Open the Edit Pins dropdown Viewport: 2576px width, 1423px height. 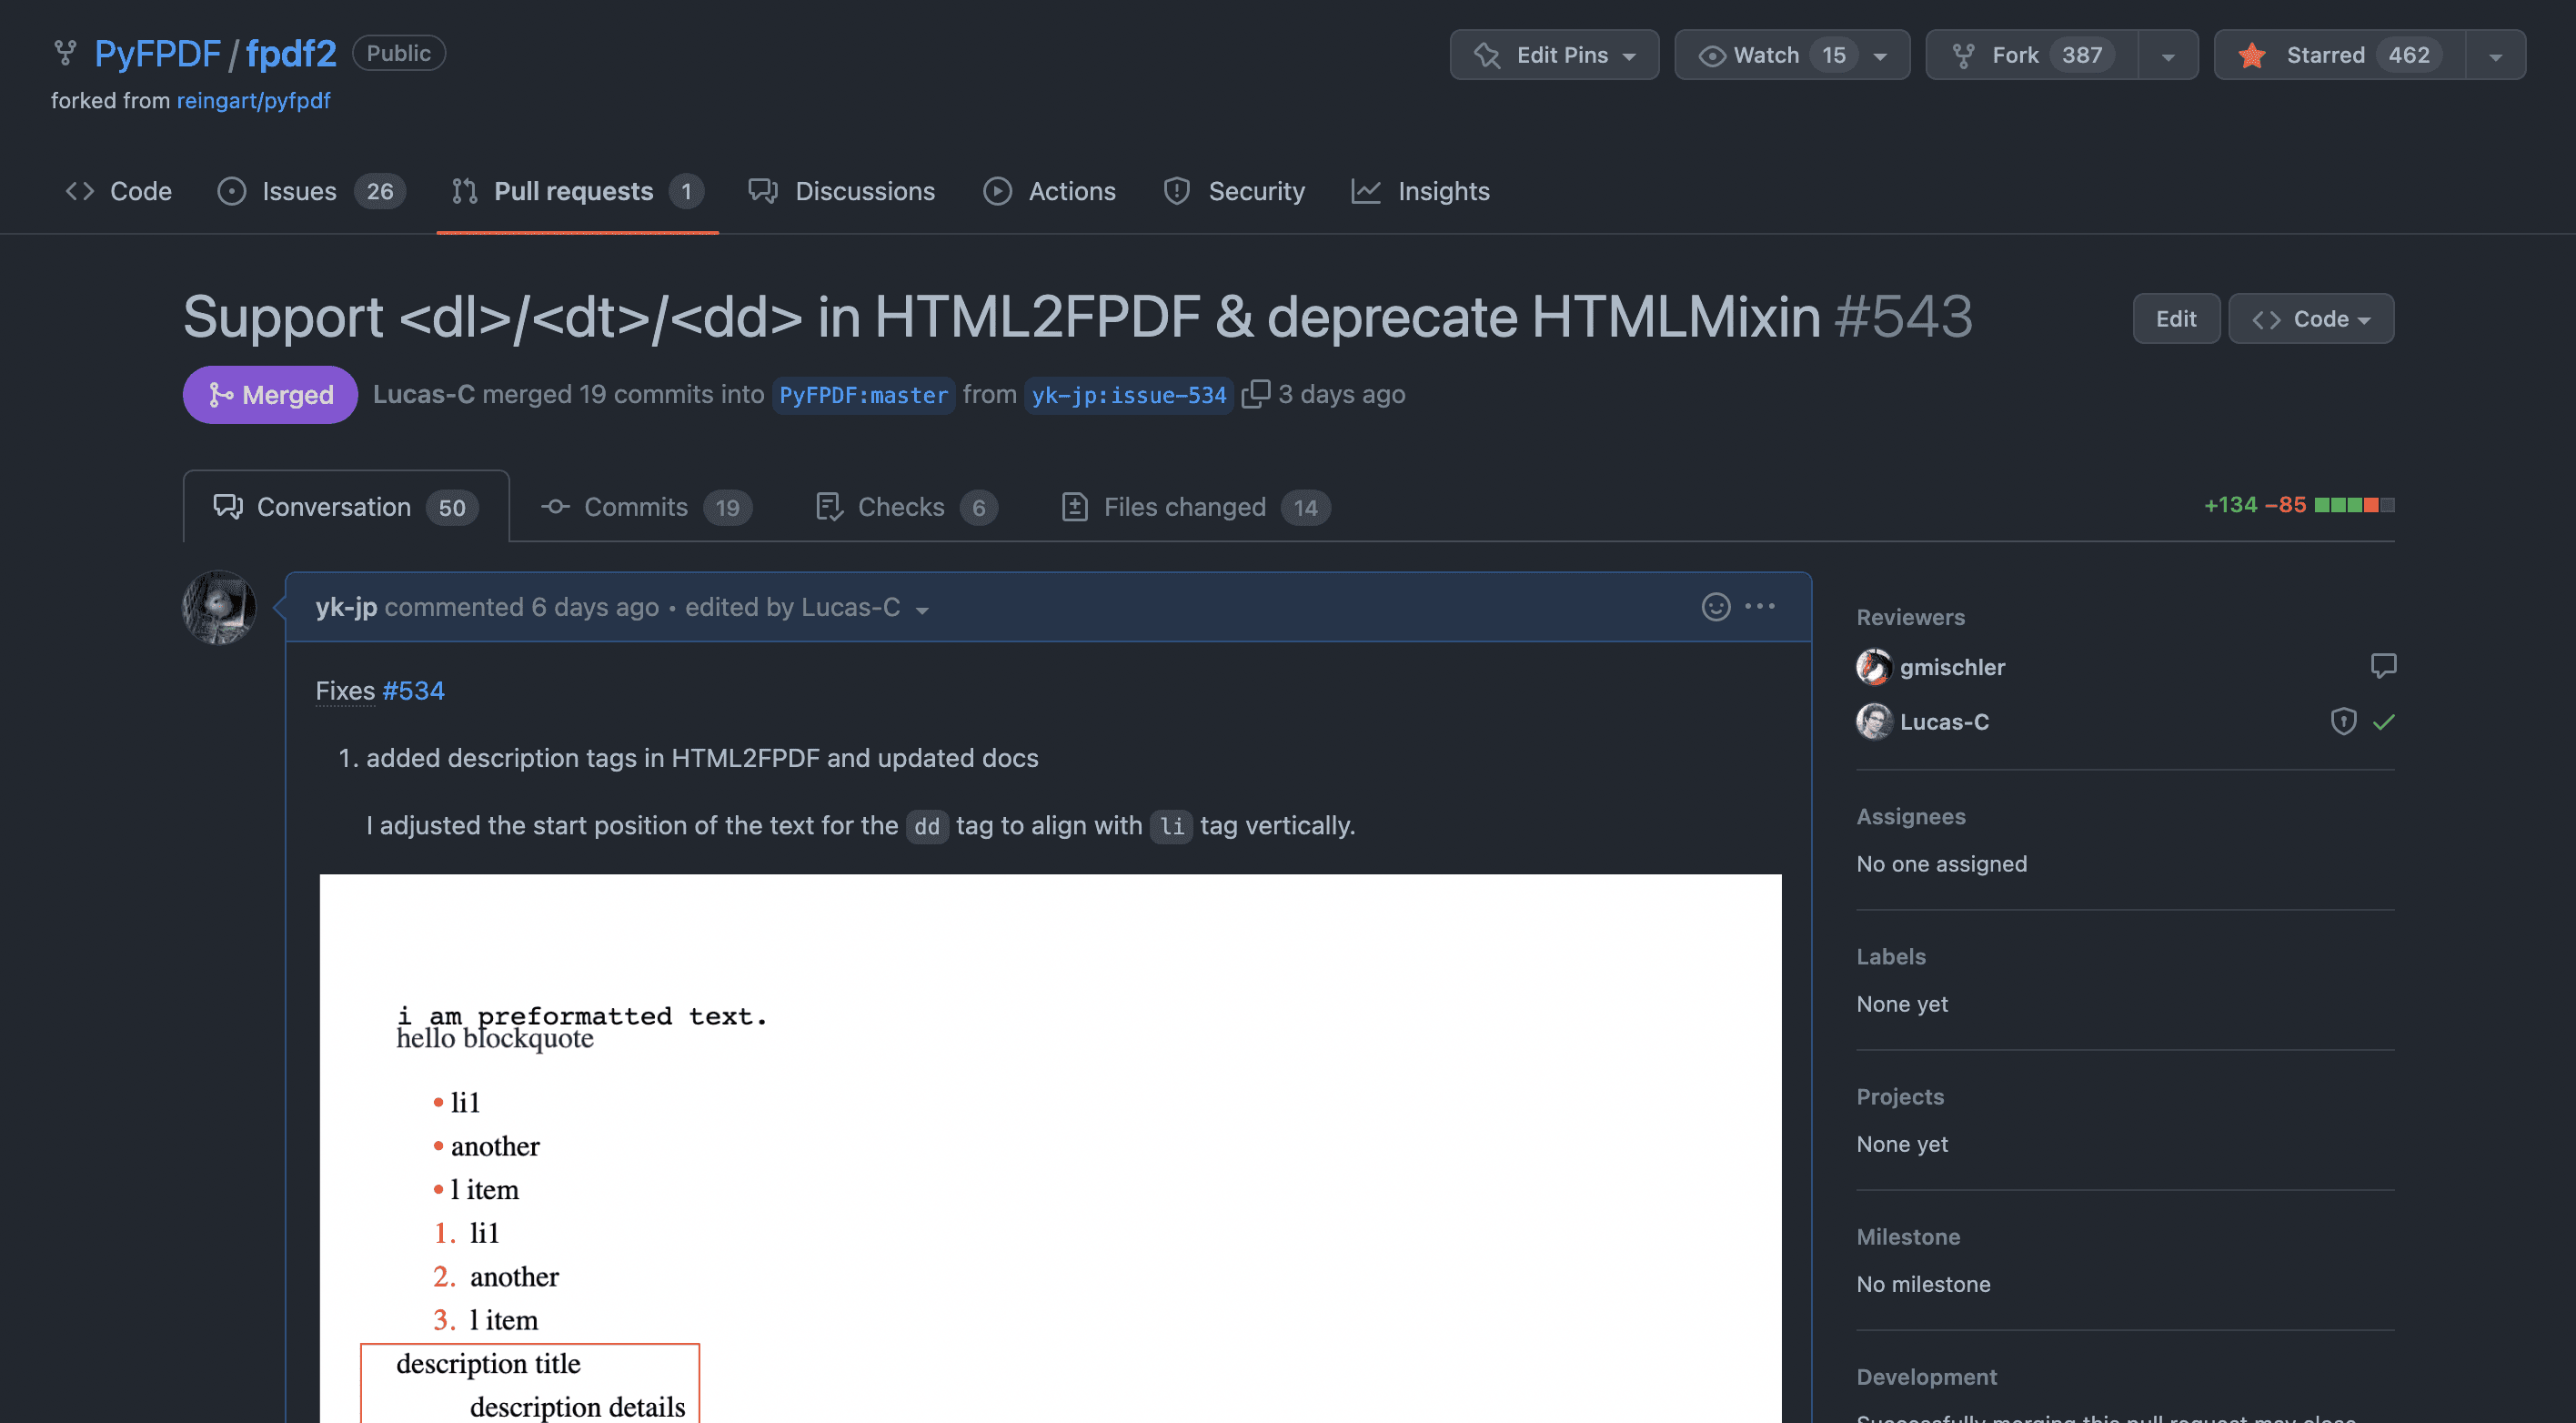click(1554, 55)
